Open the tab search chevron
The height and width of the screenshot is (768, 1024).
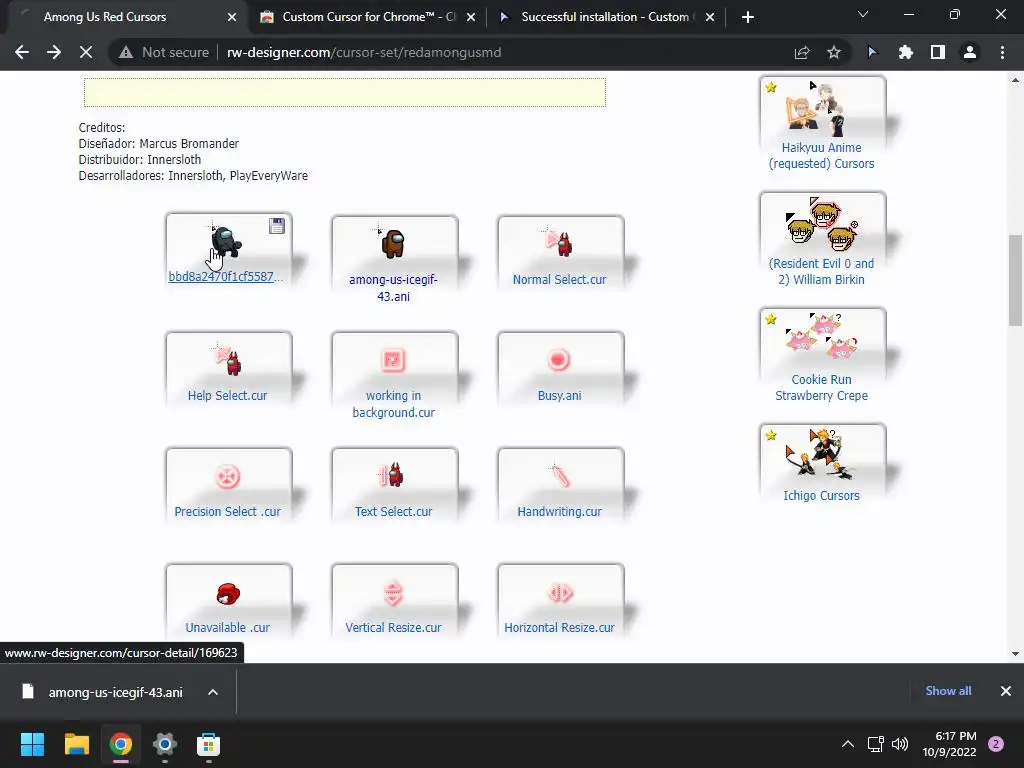point(863,14)
